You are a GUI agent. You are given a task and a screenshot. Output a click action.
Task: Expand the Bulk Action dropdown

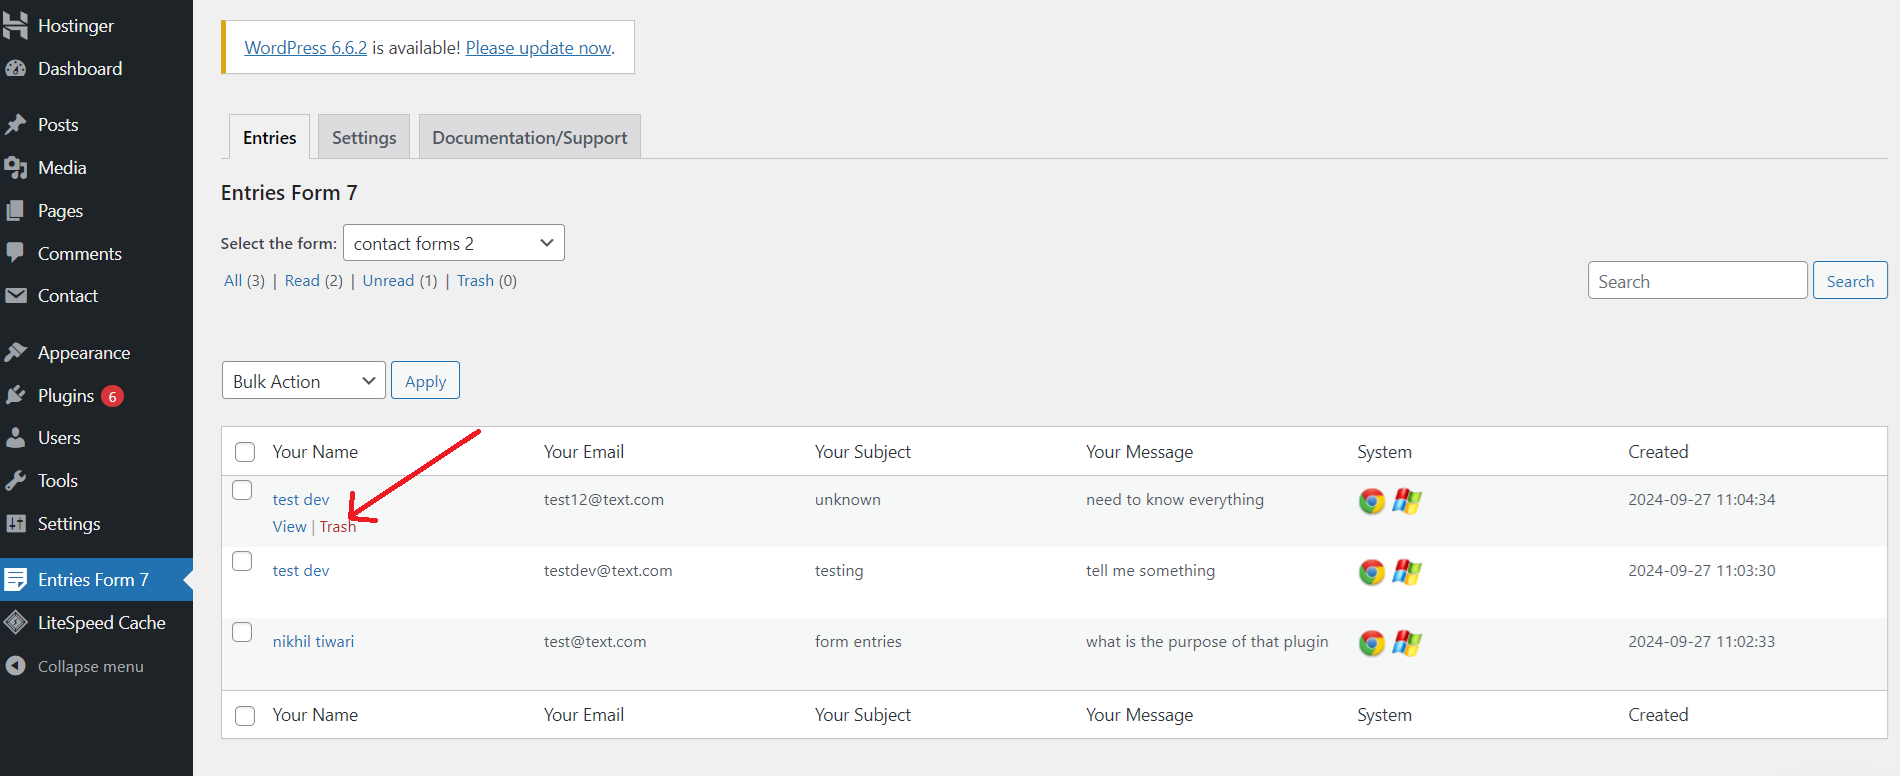coord(303,381)
